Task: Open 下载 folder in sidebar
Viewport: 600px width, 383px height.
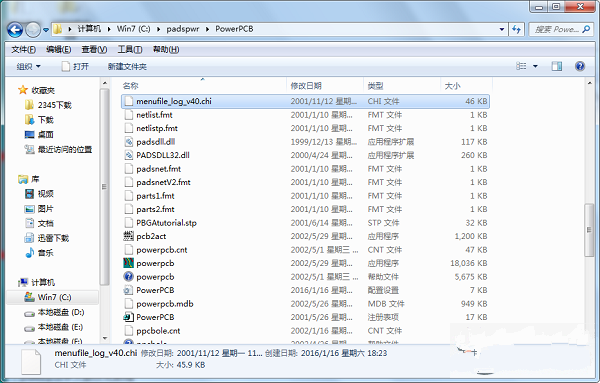Action: click(x=39, y=120)
